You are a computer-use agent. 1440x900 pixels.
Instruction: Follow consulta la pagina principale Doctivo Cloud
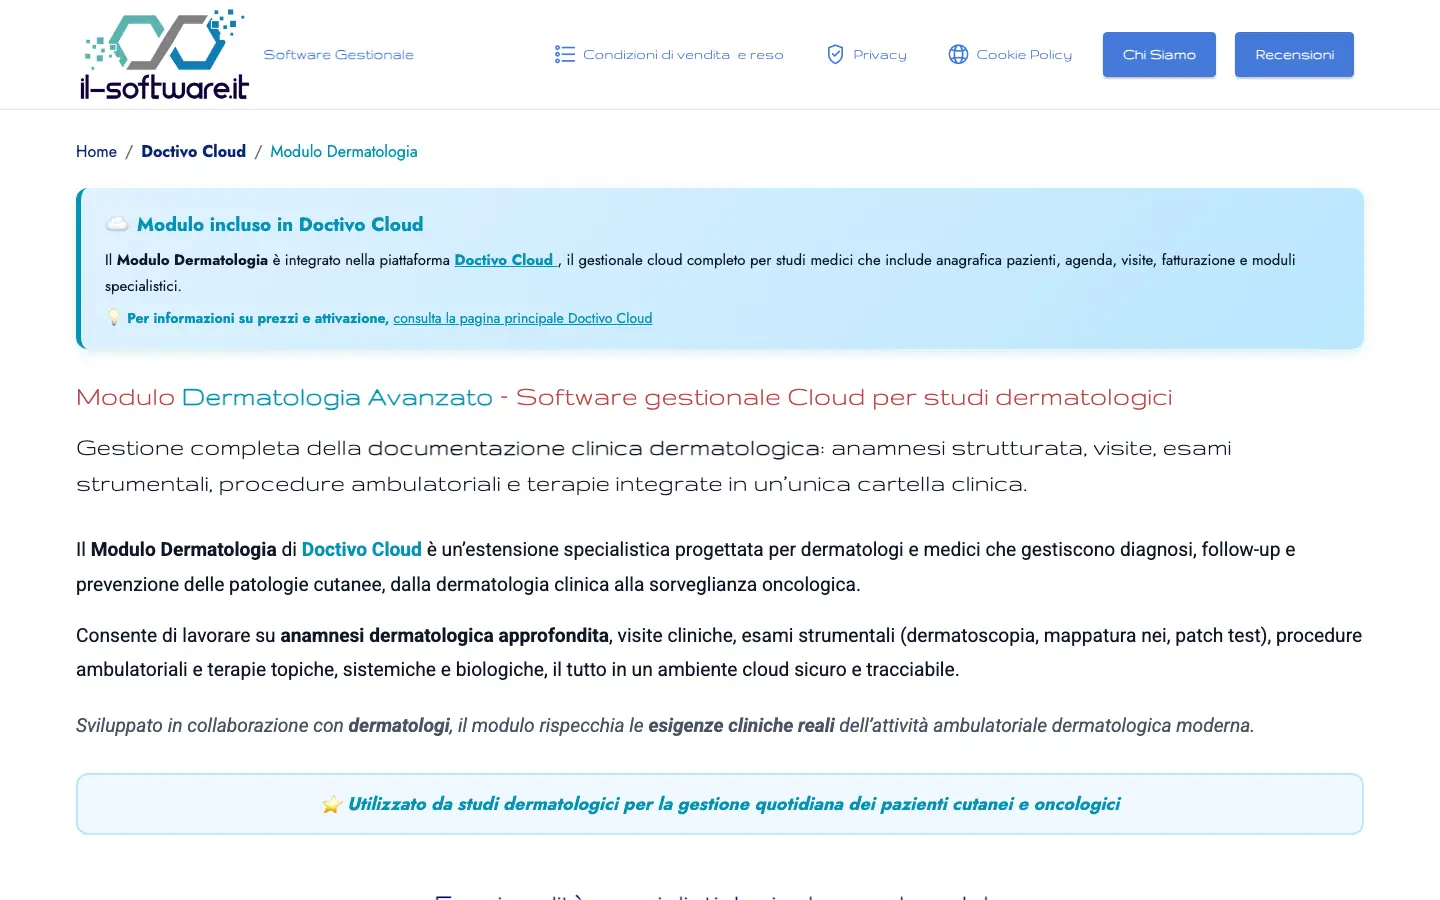coord(522,318)
